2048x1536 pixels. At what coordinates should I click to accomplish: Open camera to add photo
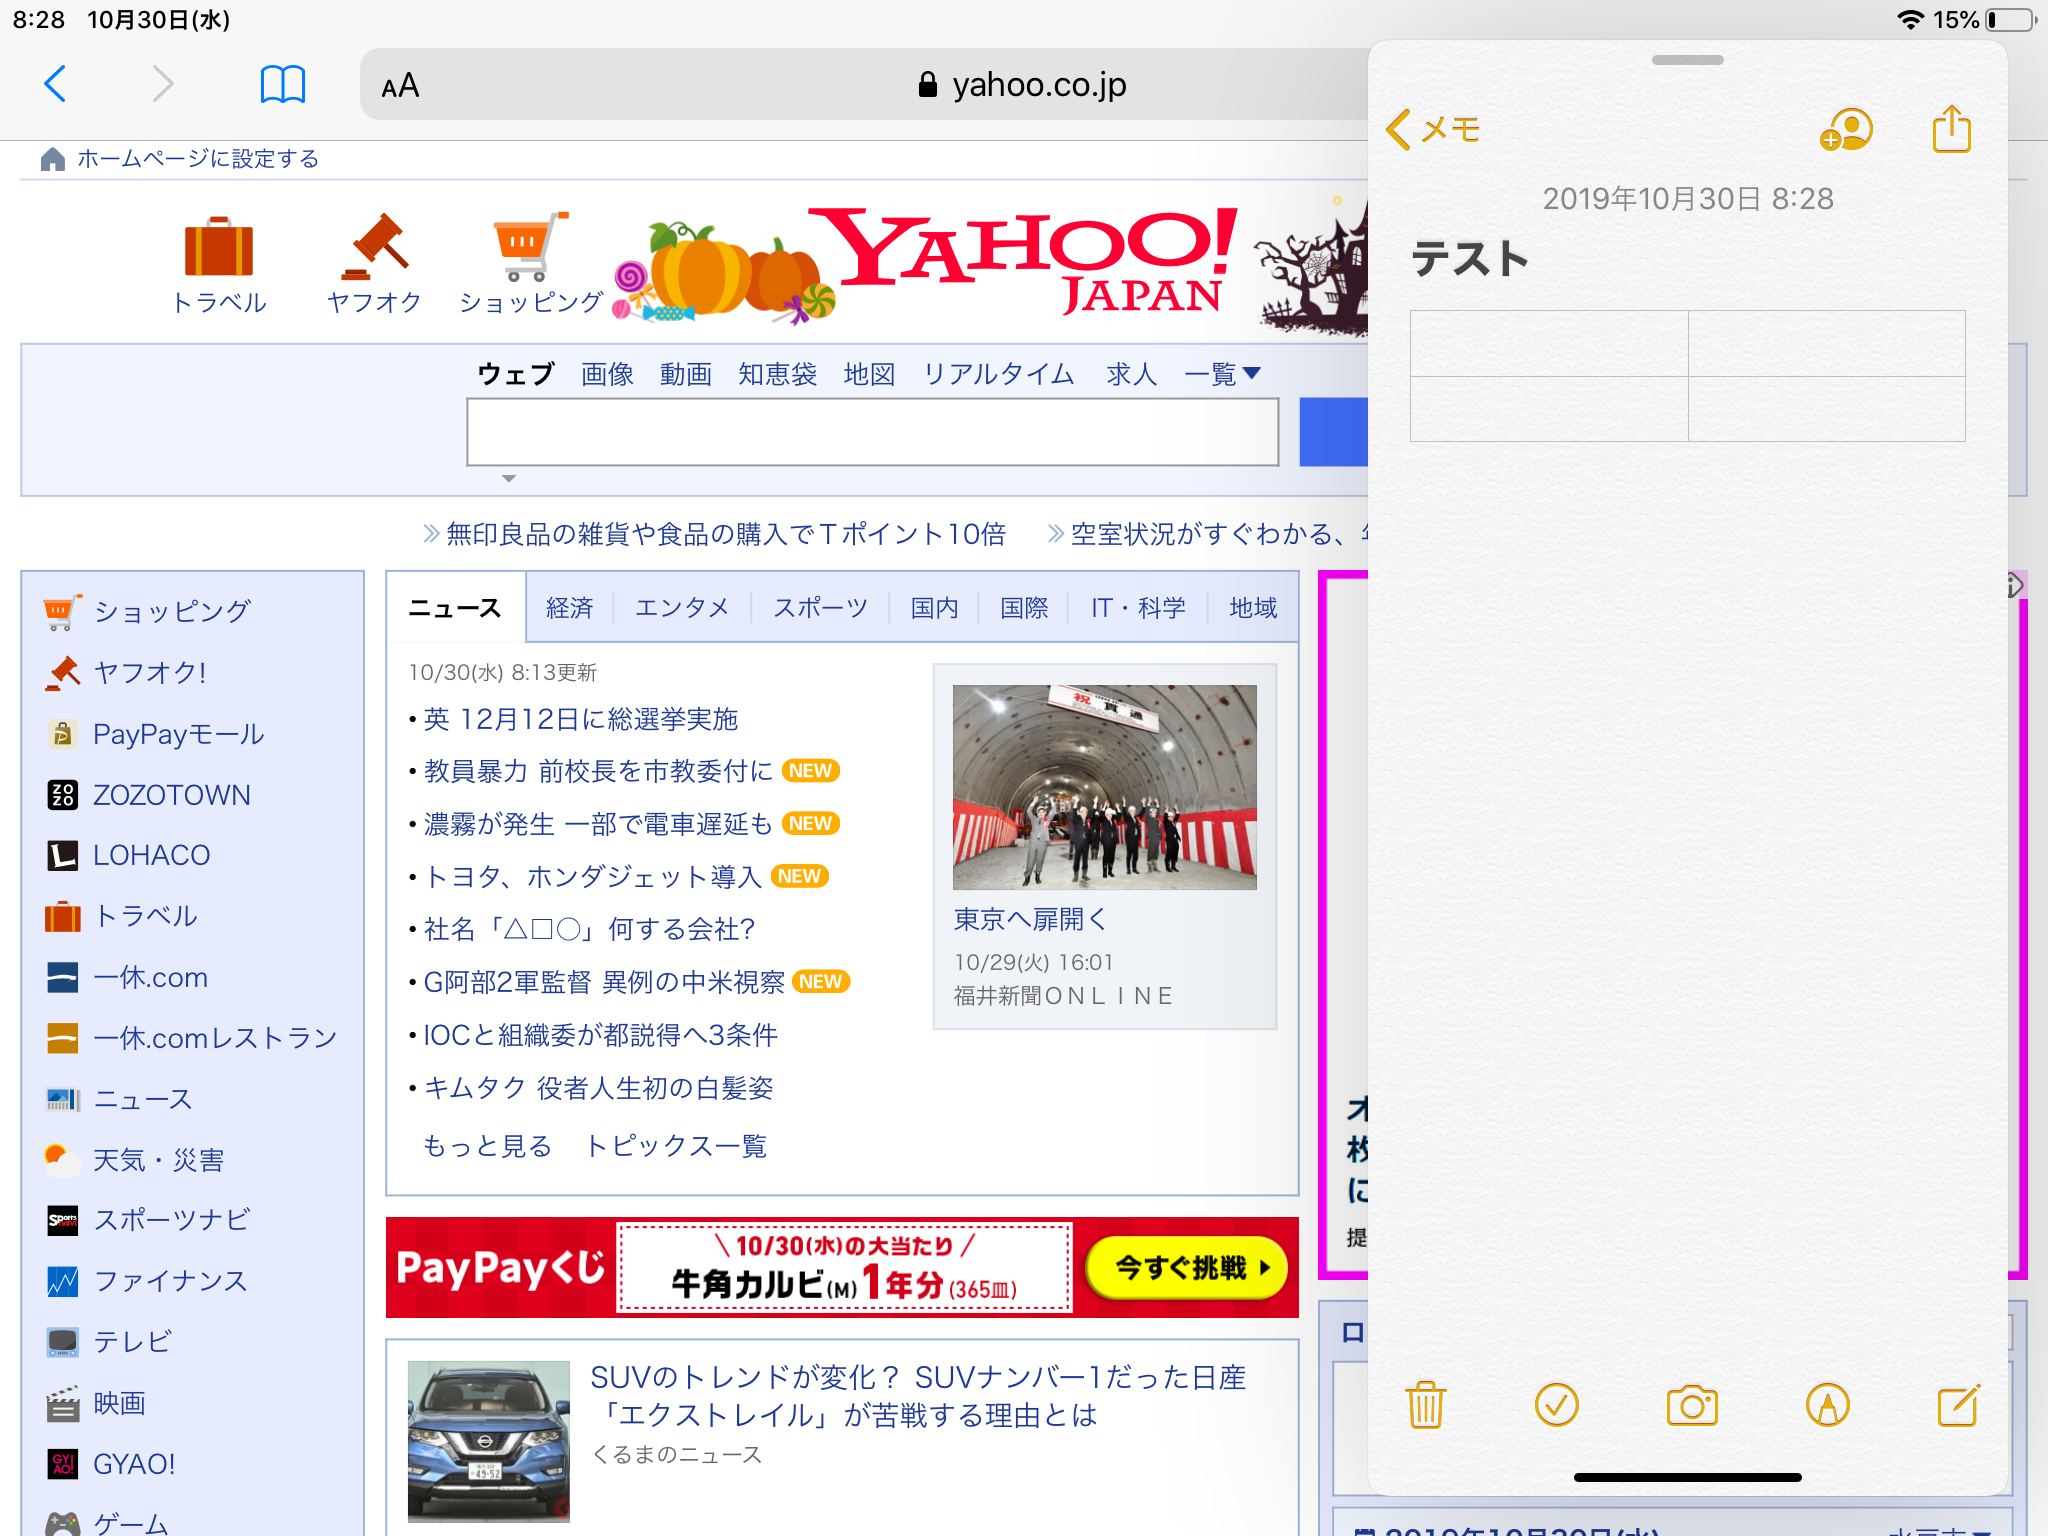click(x=1691, y=1405)
